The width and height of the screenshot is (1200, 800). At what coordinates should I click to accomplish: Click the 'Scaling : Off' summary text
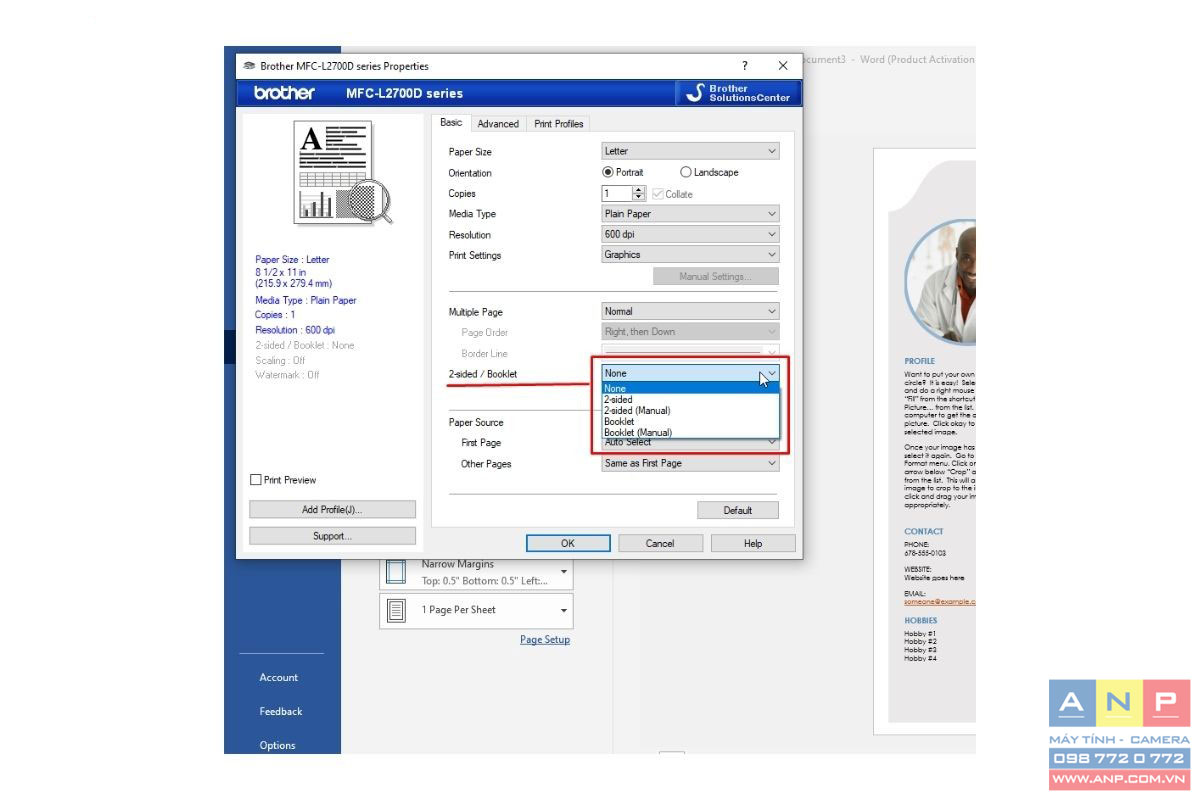pos(280,360)
